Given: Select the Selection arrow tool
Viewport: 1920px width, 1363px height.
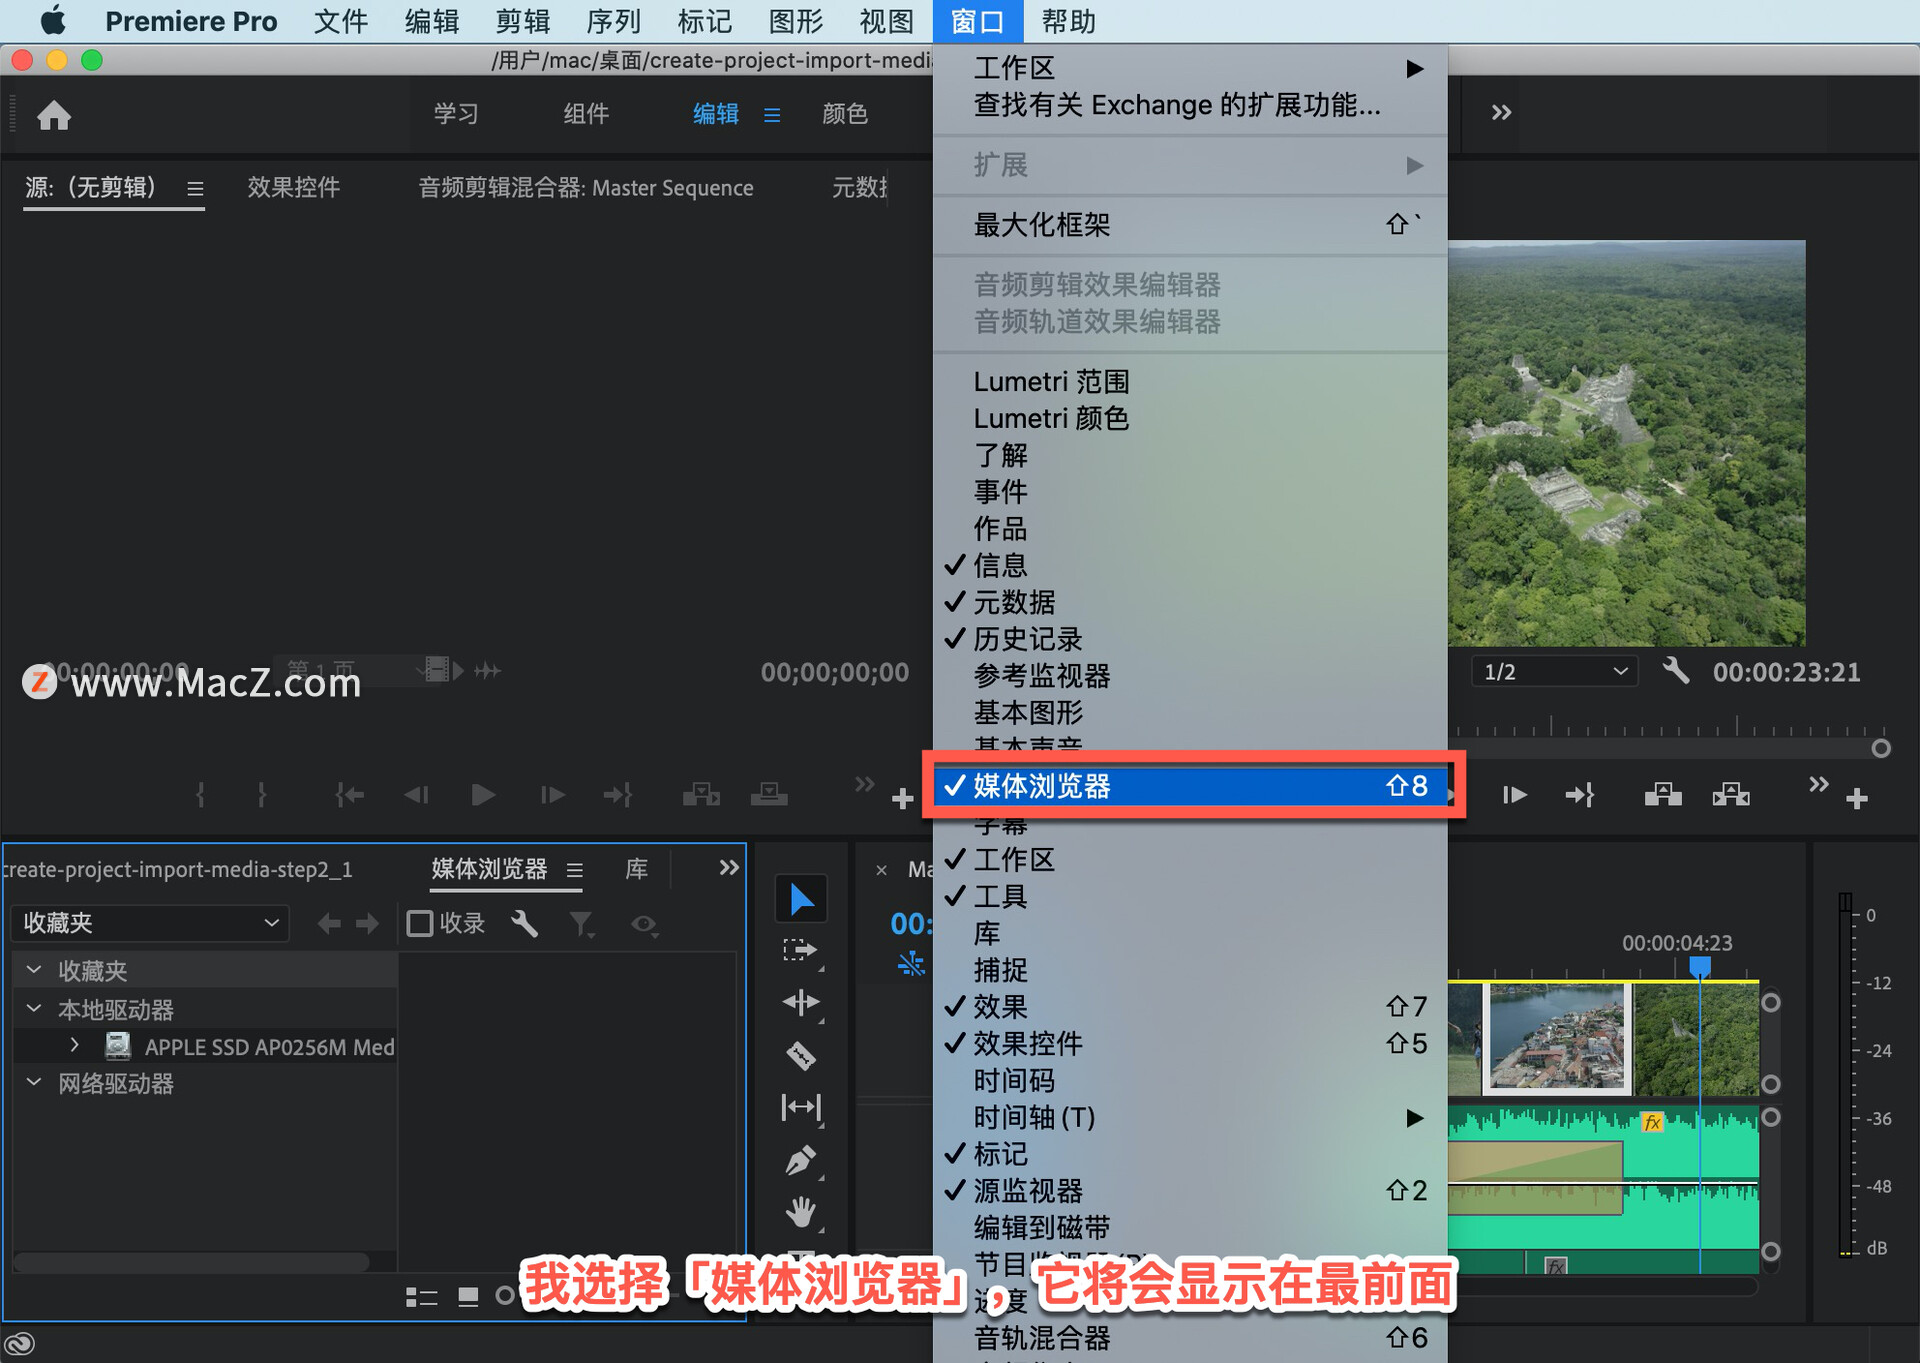Looking at the screenshot, I should tap(801, 899).
